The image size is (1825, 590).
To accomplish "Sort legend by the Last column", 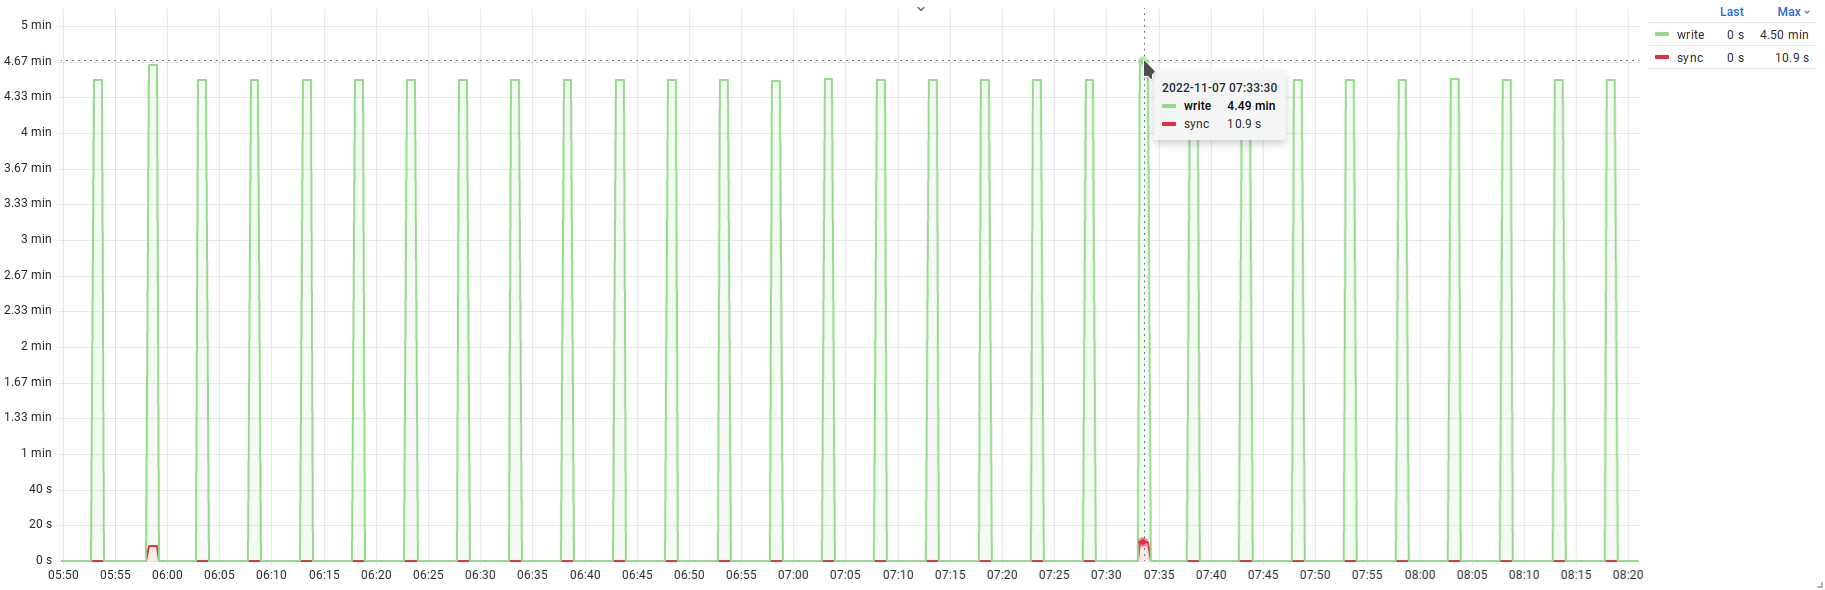I will 1732,12.
